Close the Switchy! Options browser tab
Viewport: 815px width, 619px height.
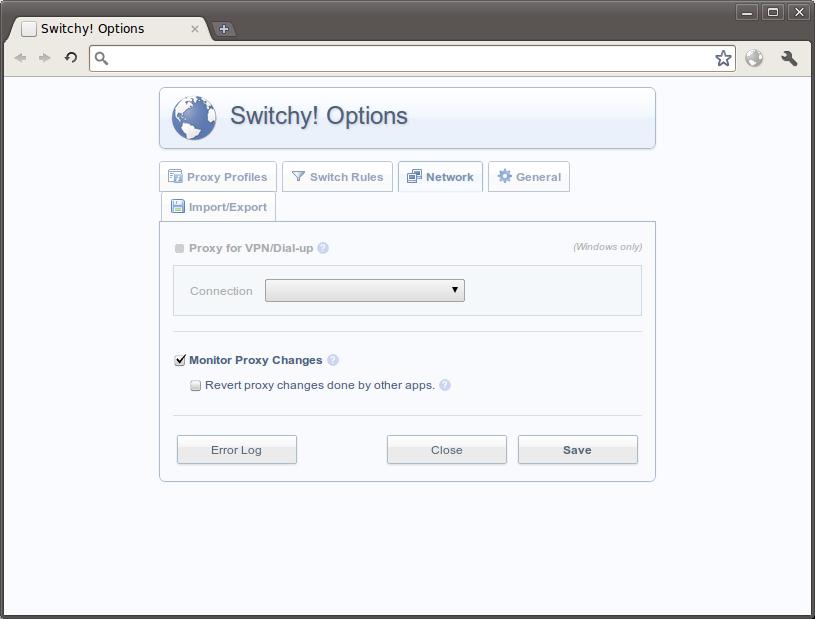(195, 29)
